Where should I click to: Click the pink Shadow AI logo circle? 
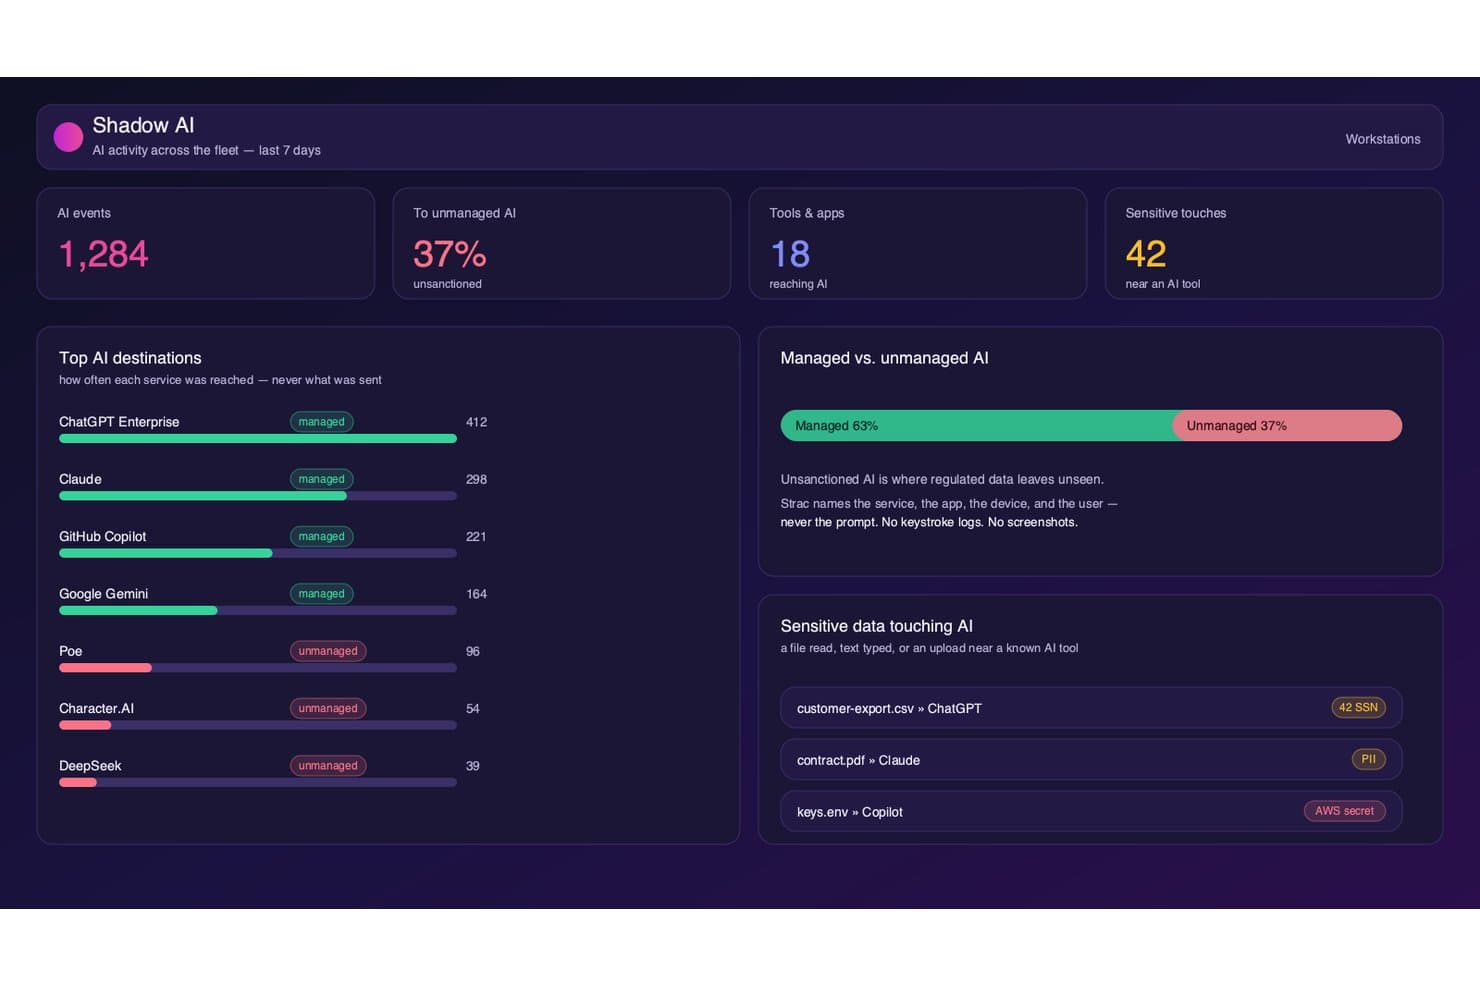point(68,137)
